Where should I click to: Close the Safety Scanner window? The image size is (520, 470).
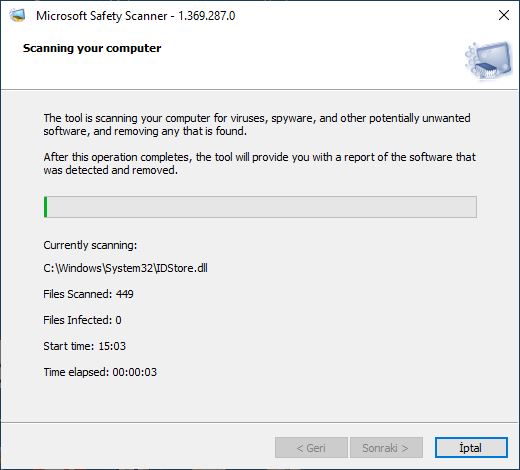[x=504, y=15]
